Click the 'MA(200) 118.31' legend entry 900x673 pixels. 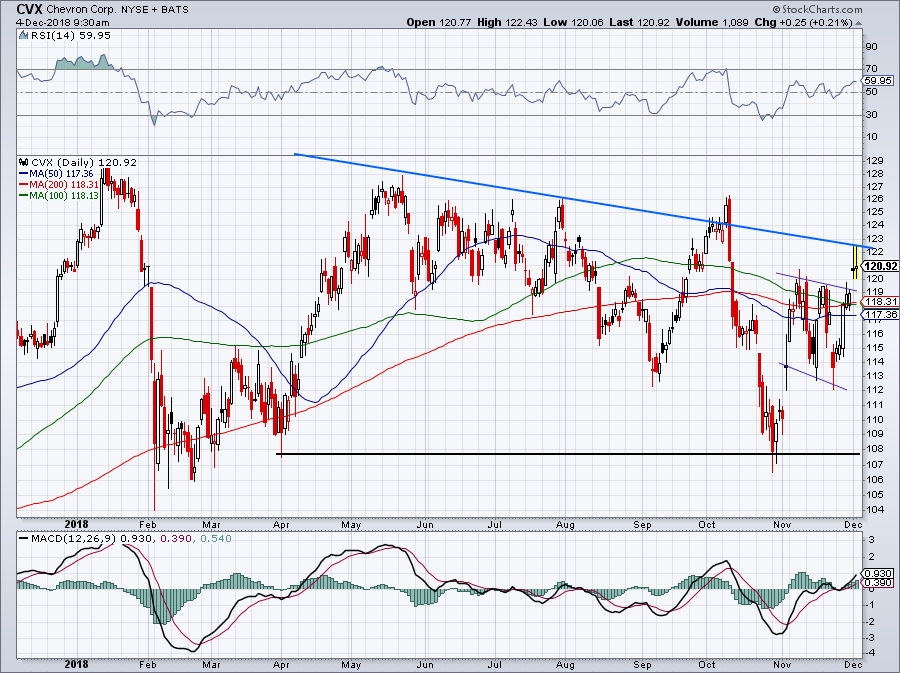pyautogui.click(x=64, y=185)
